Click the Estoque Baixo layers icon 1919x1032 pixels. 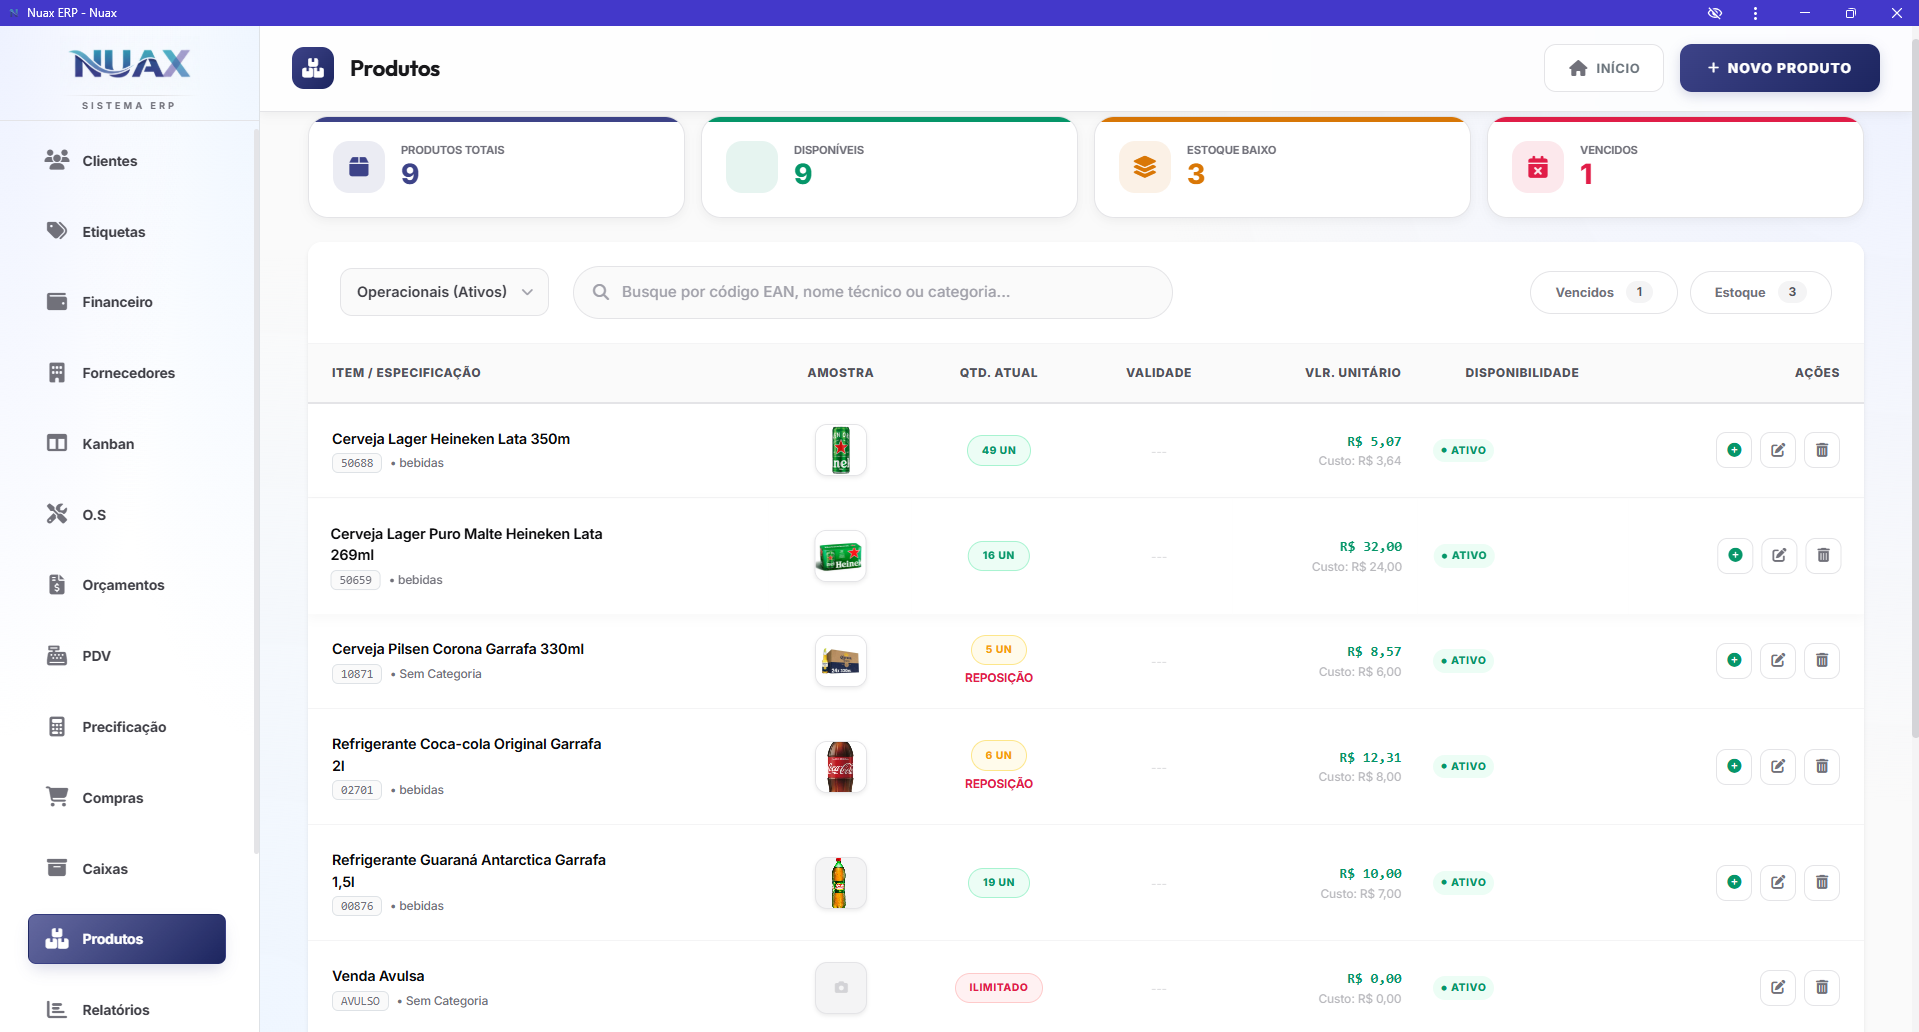point(1145,167)
